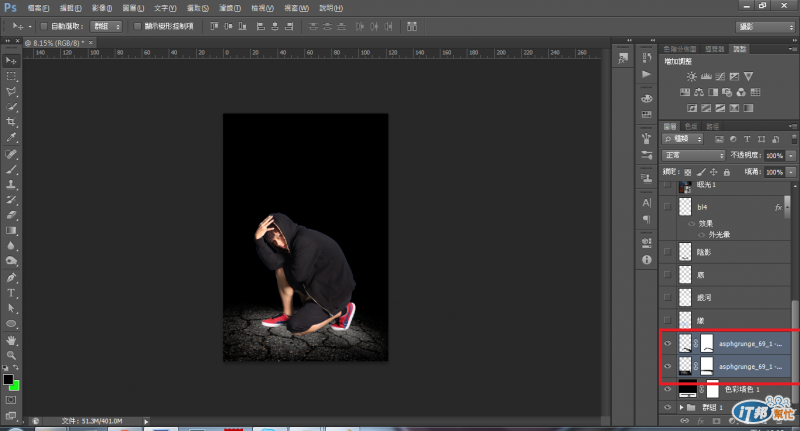The width and height of the screenshot is (800, 431).
Task: Select the Blur tool
Action: (11, 246)
